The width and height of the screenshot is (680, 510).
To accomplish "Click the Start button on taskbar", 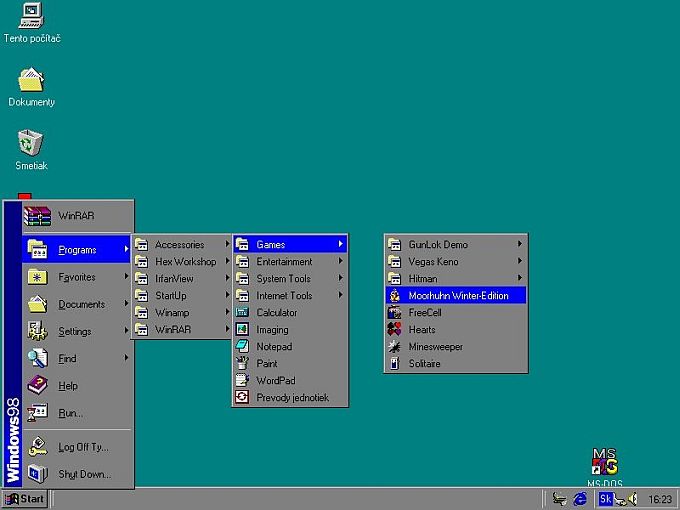I will (25, 499).
